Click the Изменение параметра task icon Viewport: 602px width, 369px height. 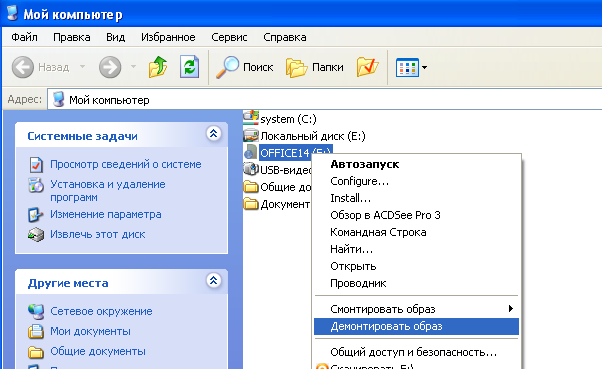click(x=35, y=215)
